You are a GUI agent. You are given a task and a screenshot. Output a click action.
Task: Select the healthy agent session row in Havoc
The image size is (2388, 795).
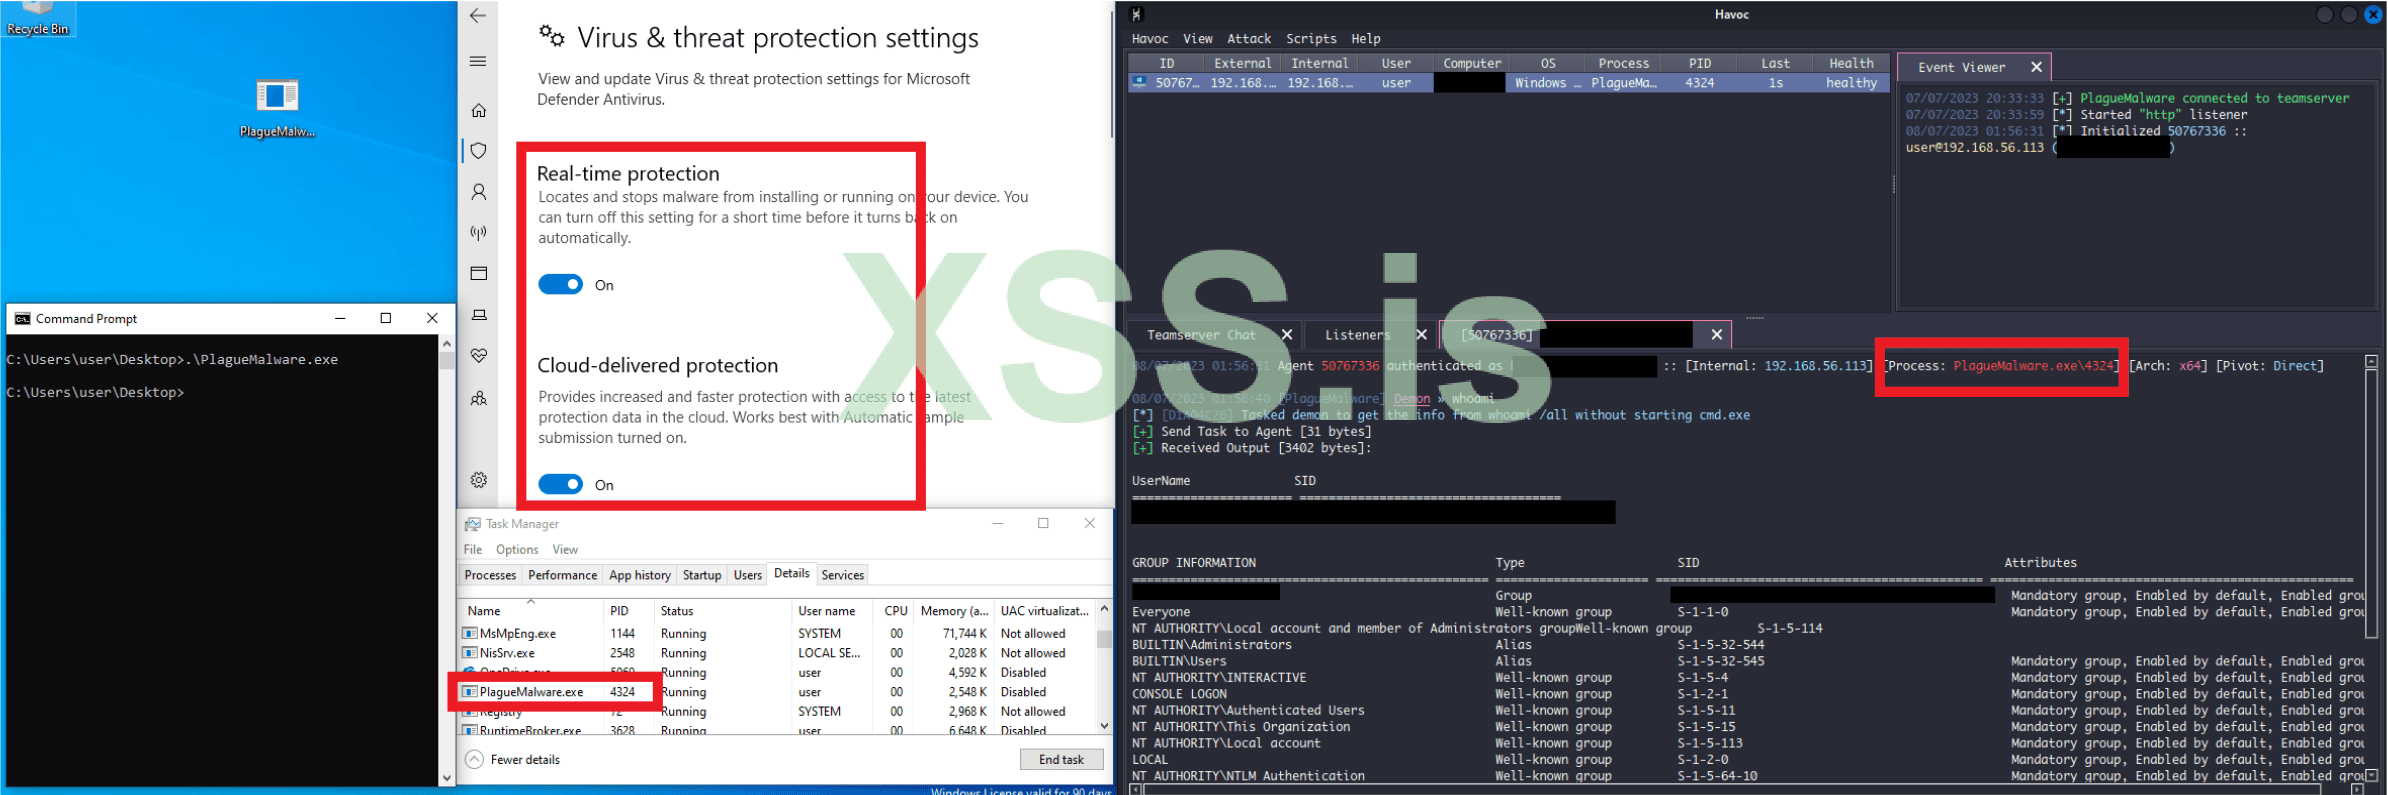[x=1509, y=83]
